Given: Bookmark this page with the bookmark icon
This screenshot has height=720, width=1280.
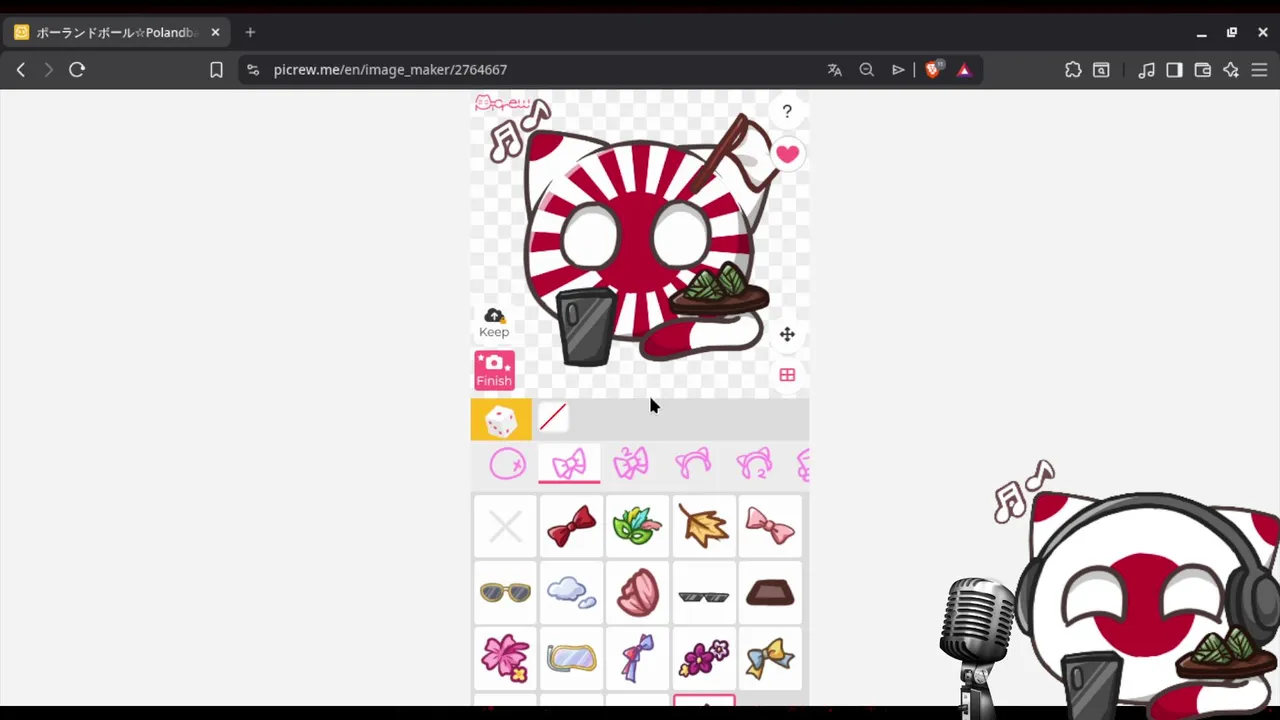Looking at the screenshot, I should (216, 70).
